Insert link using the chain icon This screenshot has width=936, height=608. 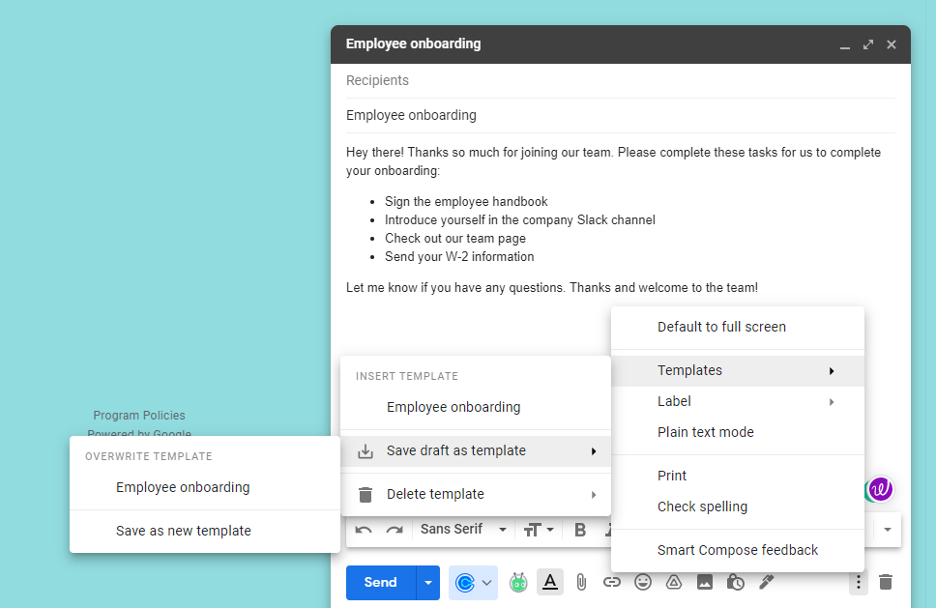point(612,582)
